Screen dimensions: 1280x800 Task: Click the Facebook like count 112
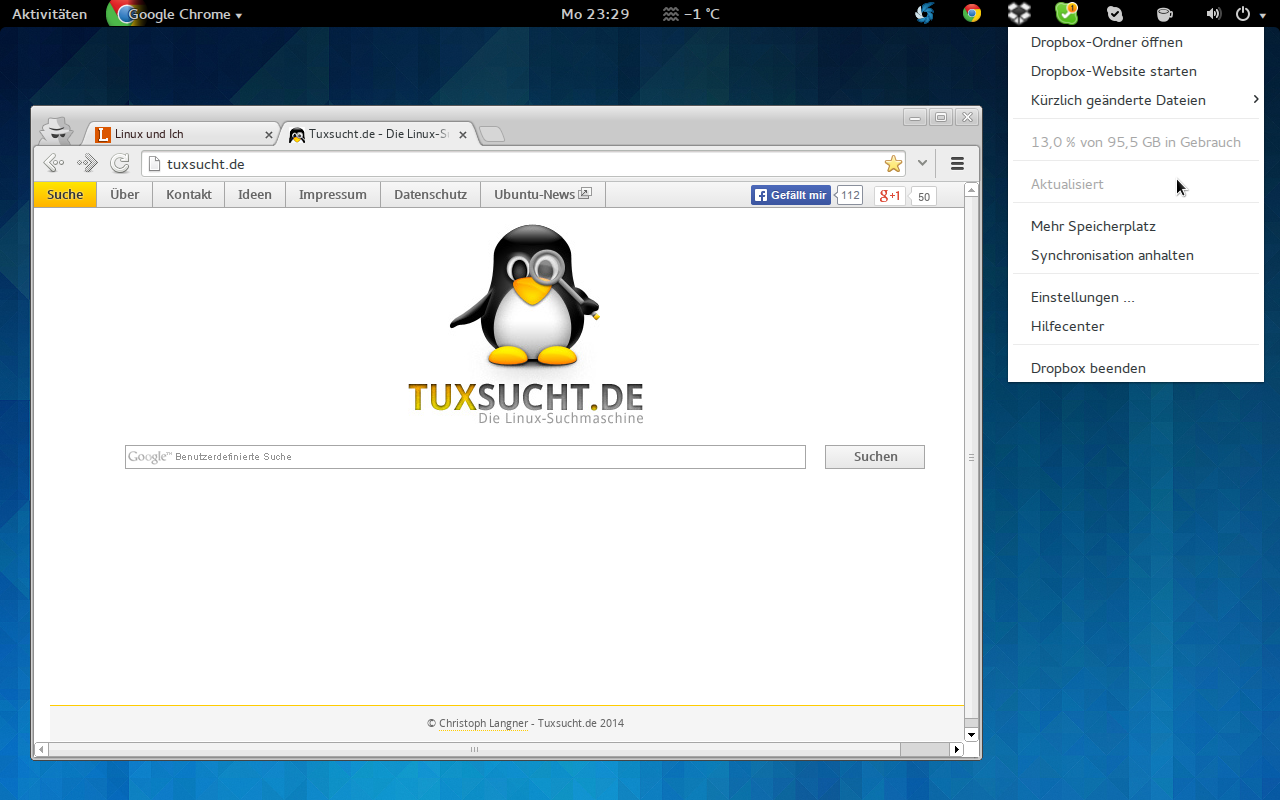click(x=850, y=196)
